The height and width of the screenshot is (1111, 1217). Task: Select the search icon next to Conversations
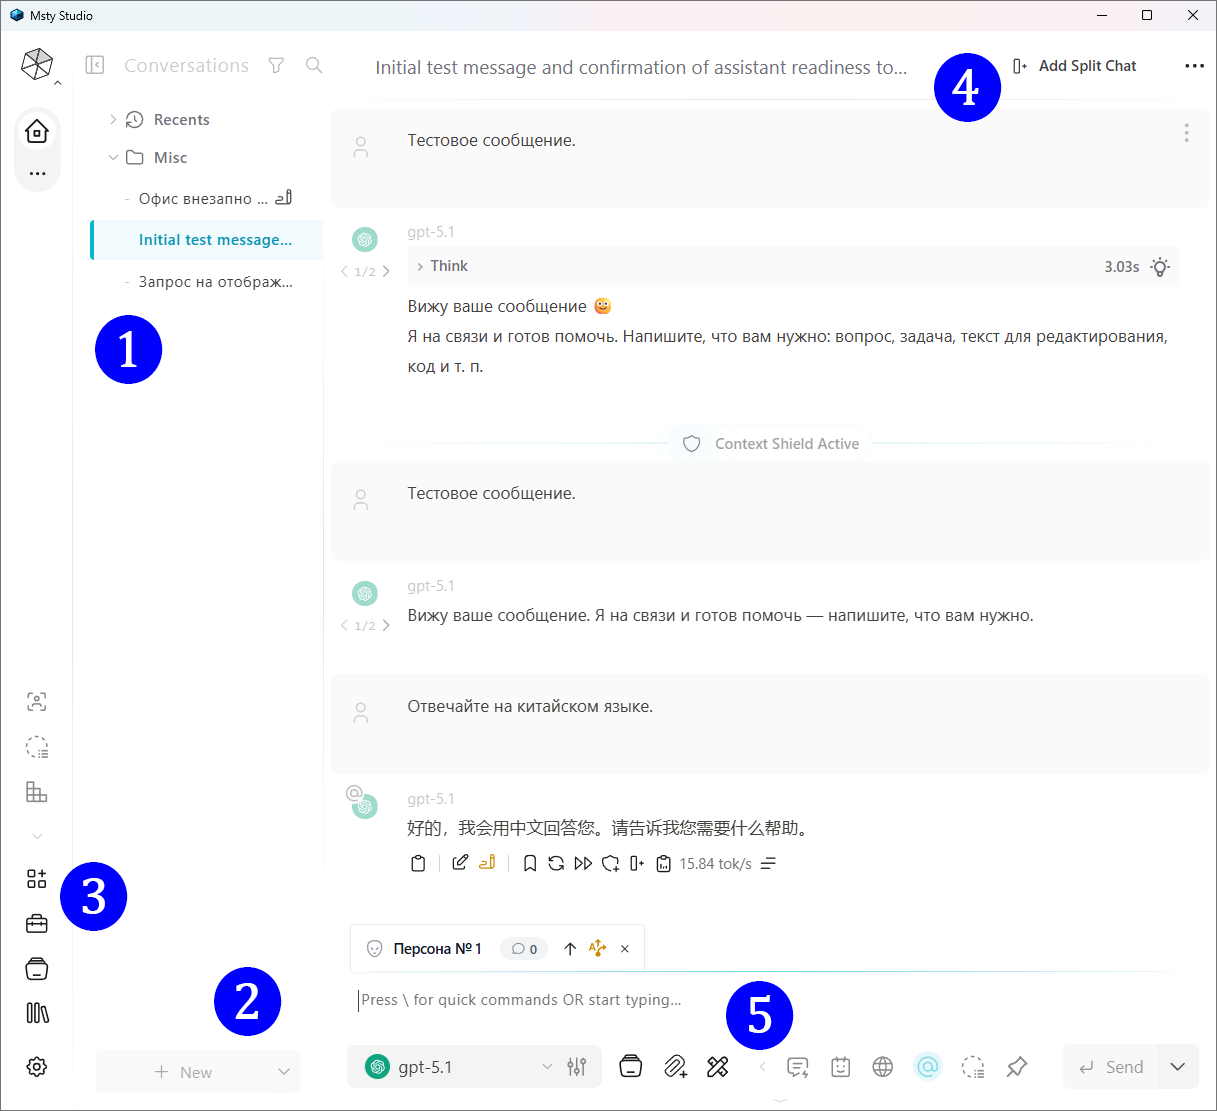314,65
